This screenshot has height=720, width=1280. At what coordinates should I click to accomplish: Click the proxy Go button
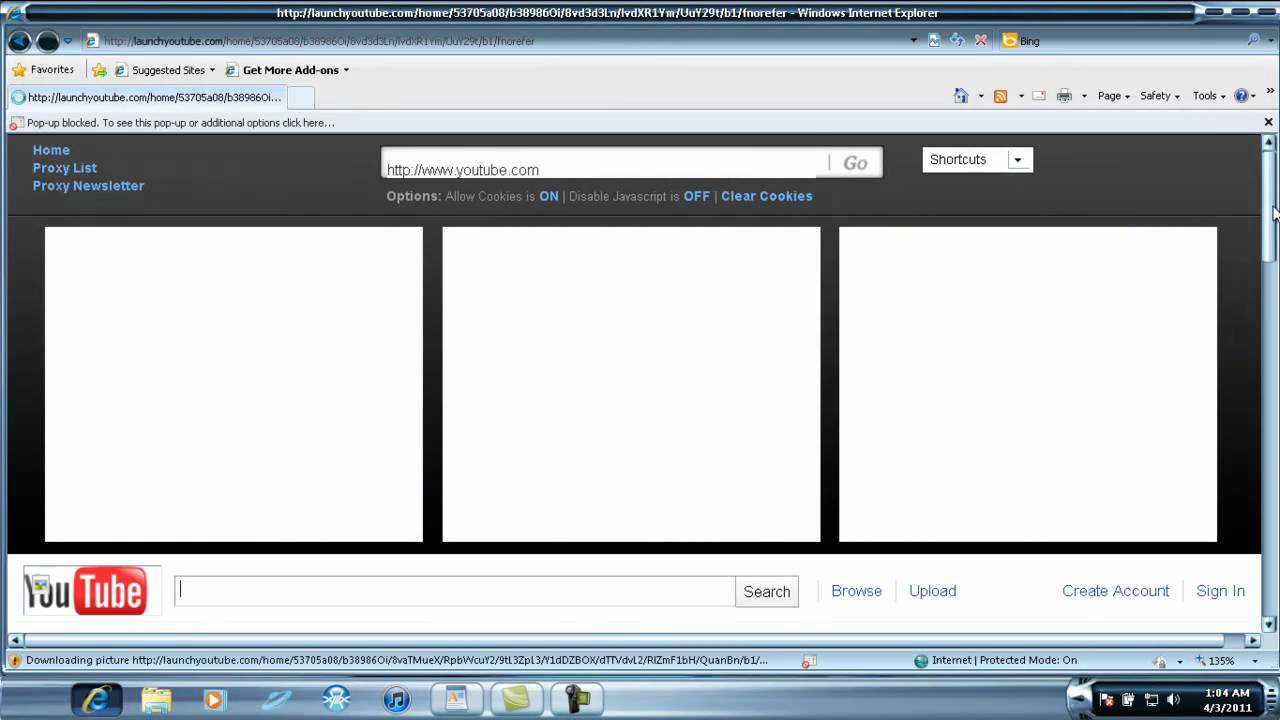pos(855,163)
